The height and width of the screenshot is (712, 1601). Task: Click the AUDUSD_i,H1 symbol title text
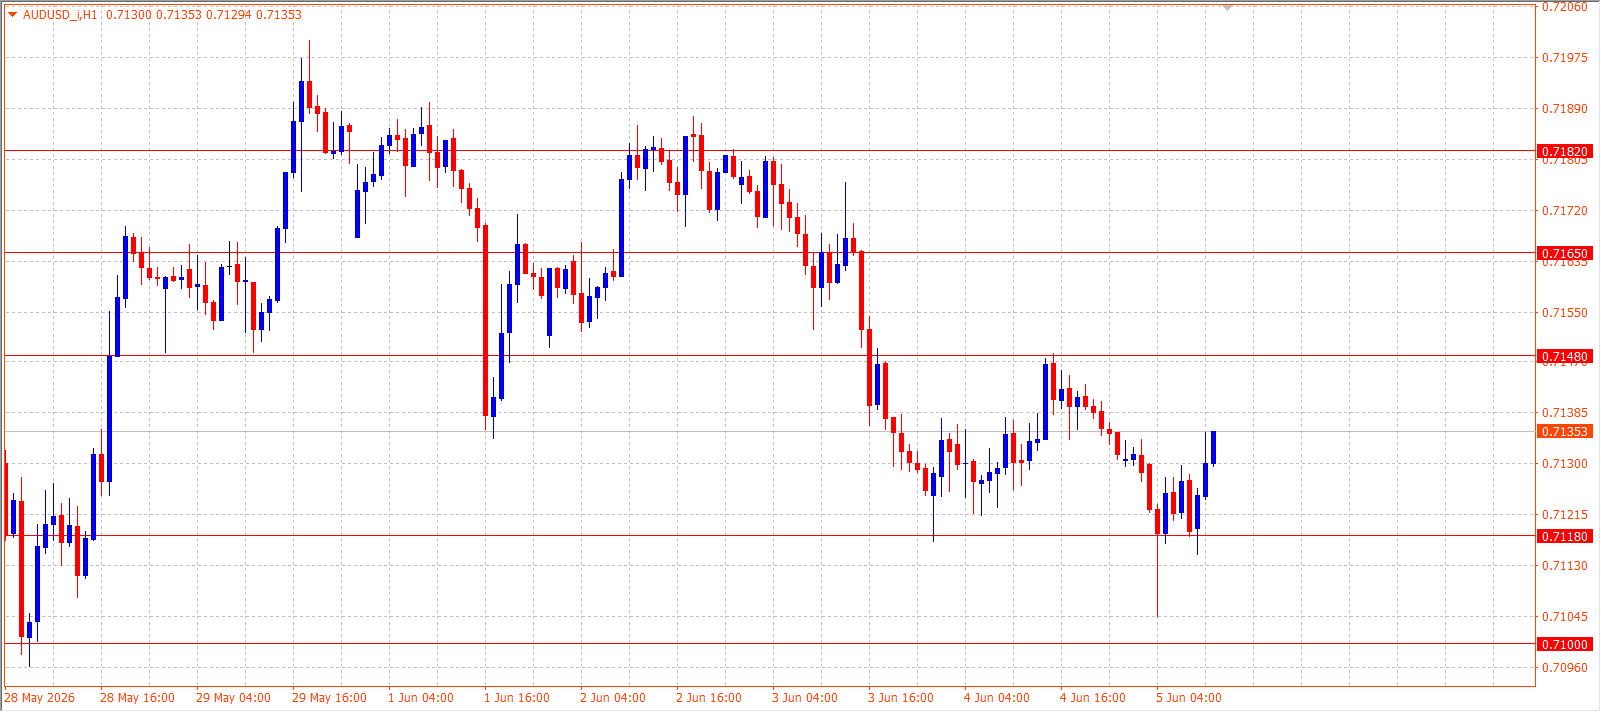60,15
